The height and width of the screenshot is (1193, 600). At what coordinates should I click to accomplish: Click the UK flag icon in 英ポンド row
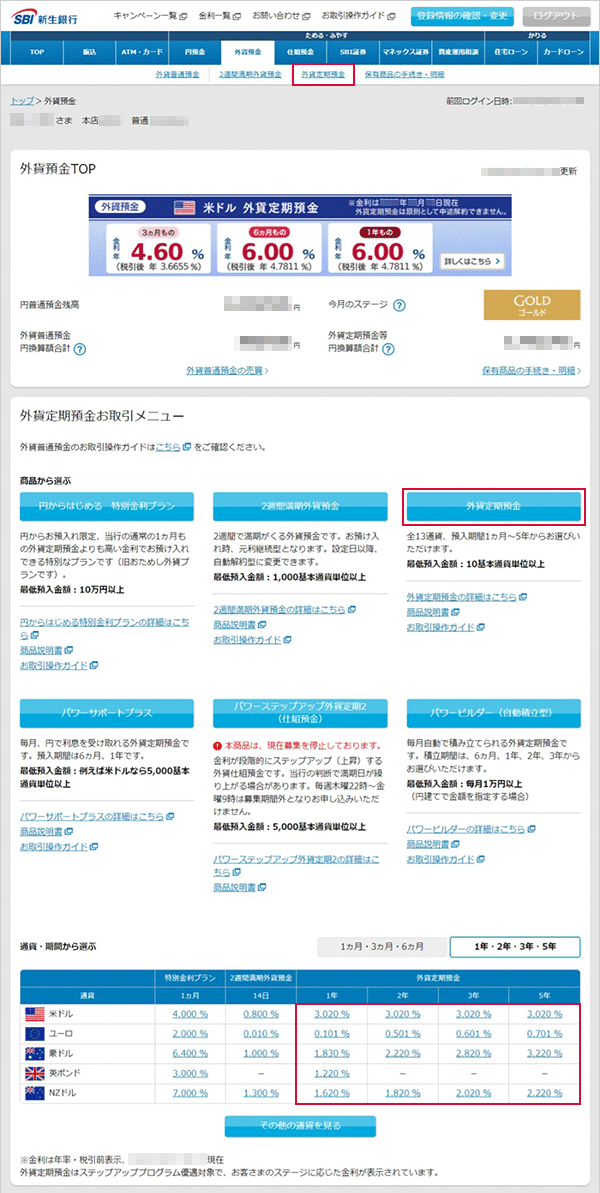[35, 1073]
